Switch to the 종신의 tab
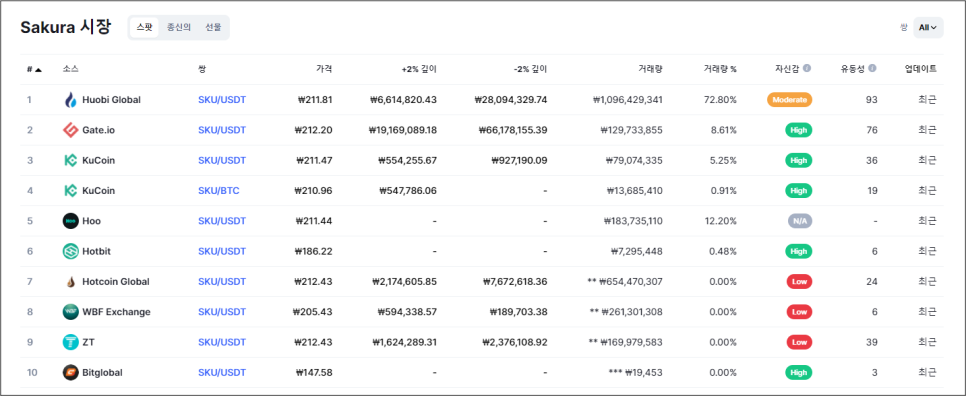966x396 pixels. click(x=179, y=28)
